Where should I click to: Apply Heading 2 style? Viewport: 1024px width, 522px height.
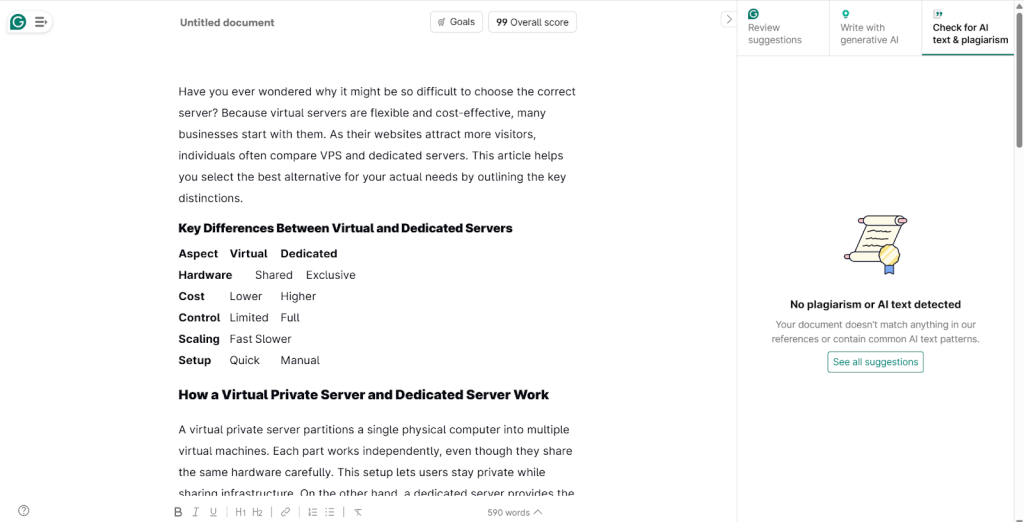coord(257,512)
